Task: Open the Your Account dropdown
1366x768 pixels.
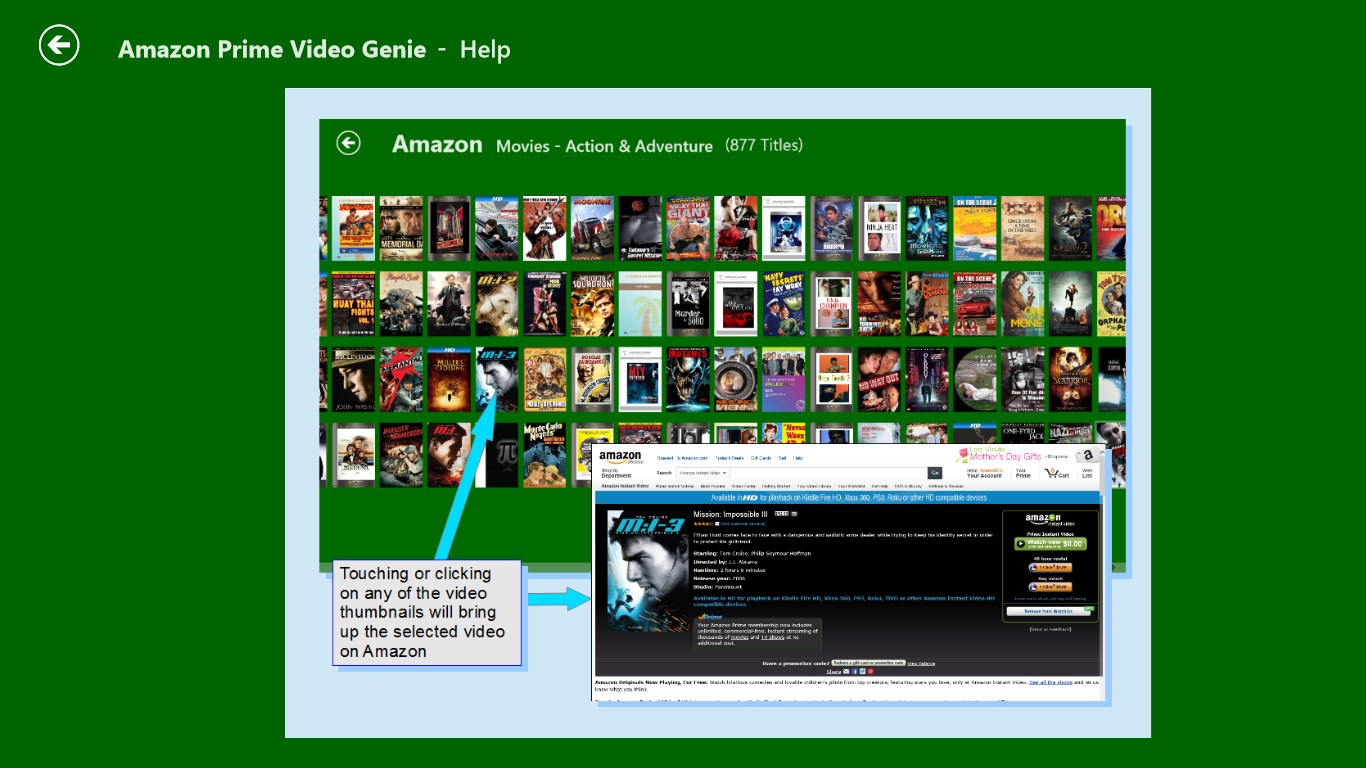Action: click(985, 473)
